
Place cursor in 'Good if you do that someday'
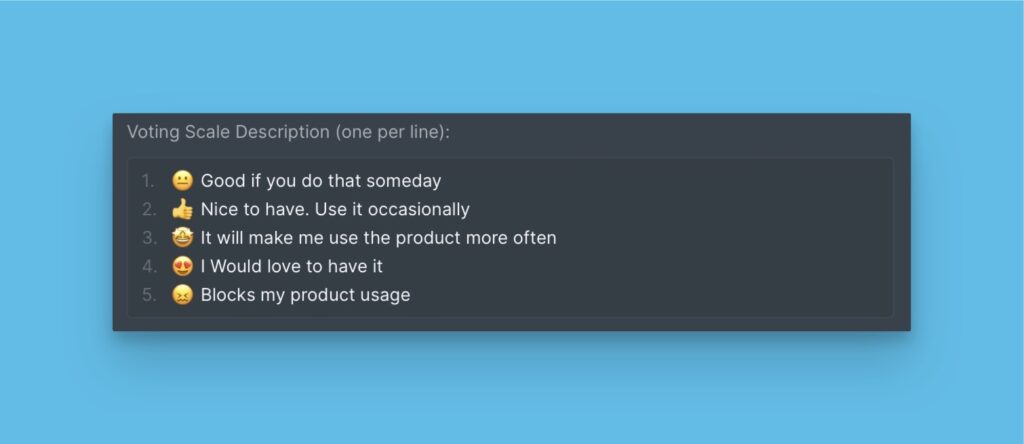point(300,181)
